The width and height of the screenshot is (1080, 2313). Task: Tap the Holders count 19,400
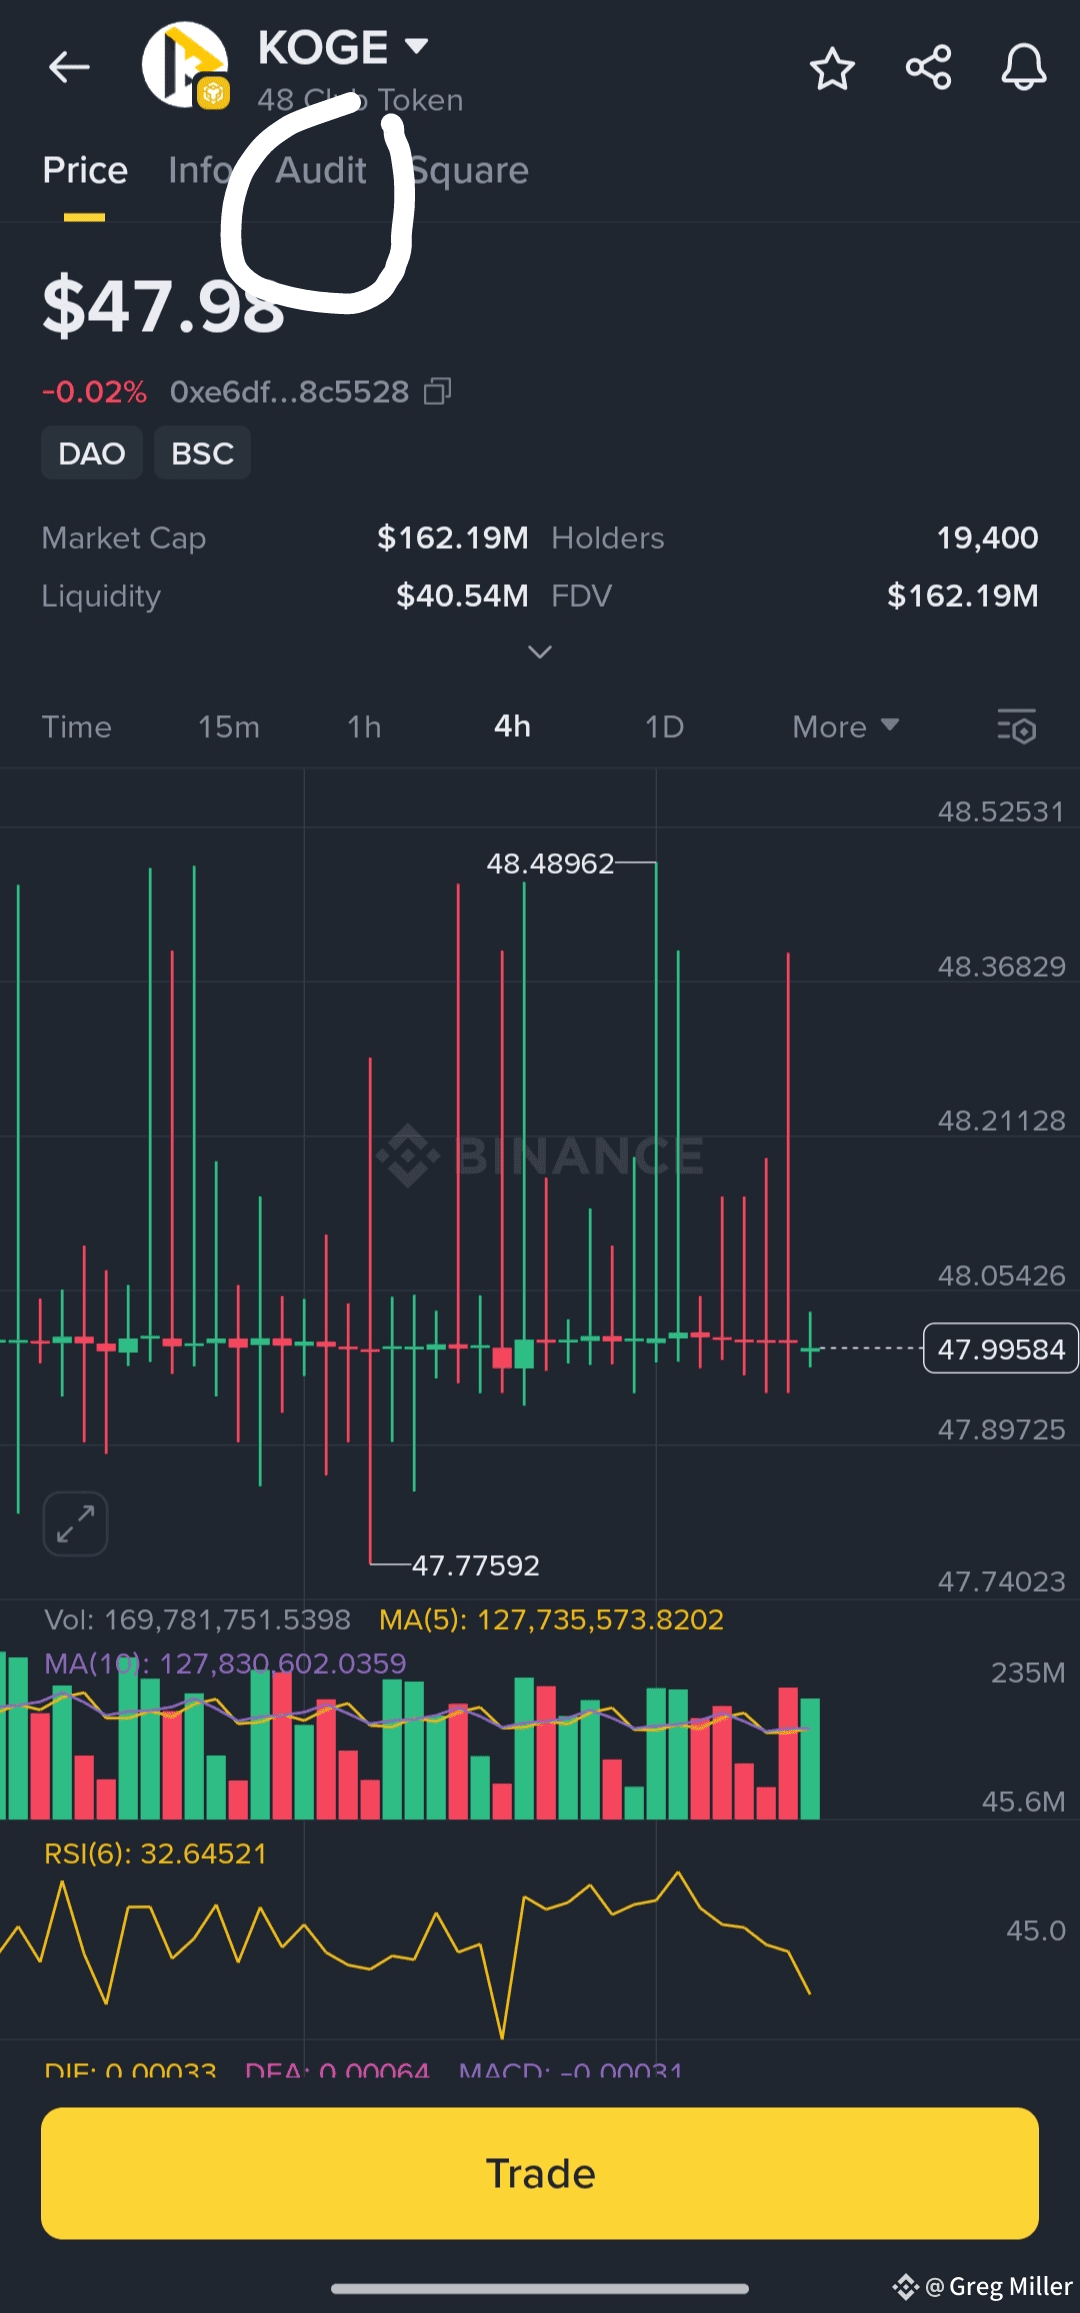pos(987,538)
